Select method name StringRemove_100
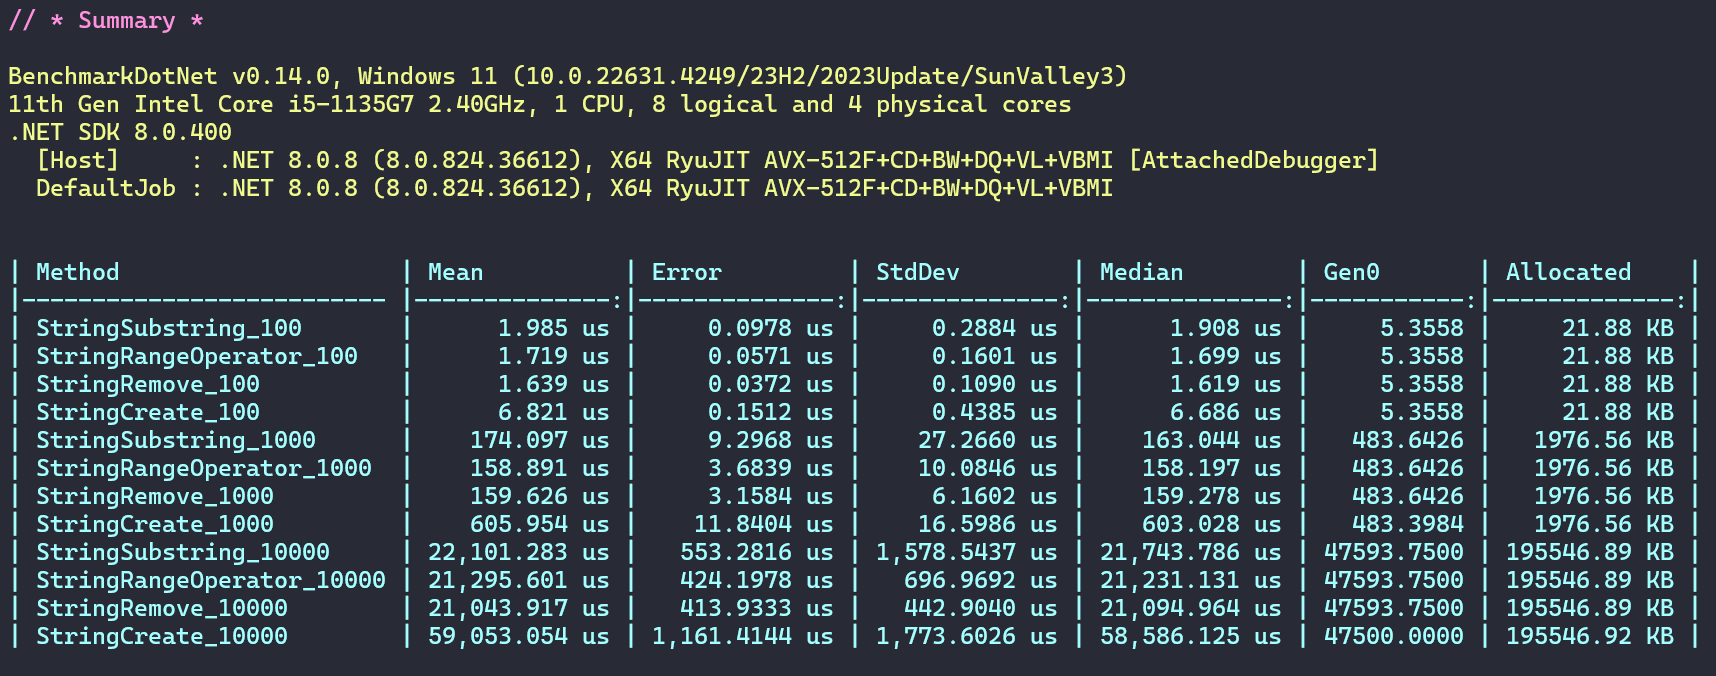Image resolution: width=1716 pixels, height=676 pixels. coord(148,384)
